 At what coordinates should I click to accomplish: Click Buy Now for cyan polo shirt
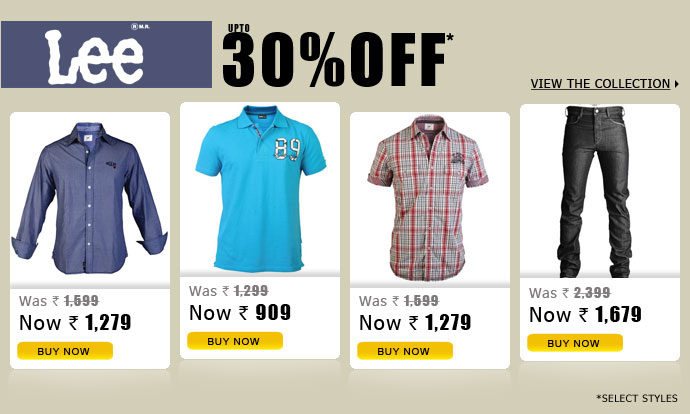coord(235,341)
